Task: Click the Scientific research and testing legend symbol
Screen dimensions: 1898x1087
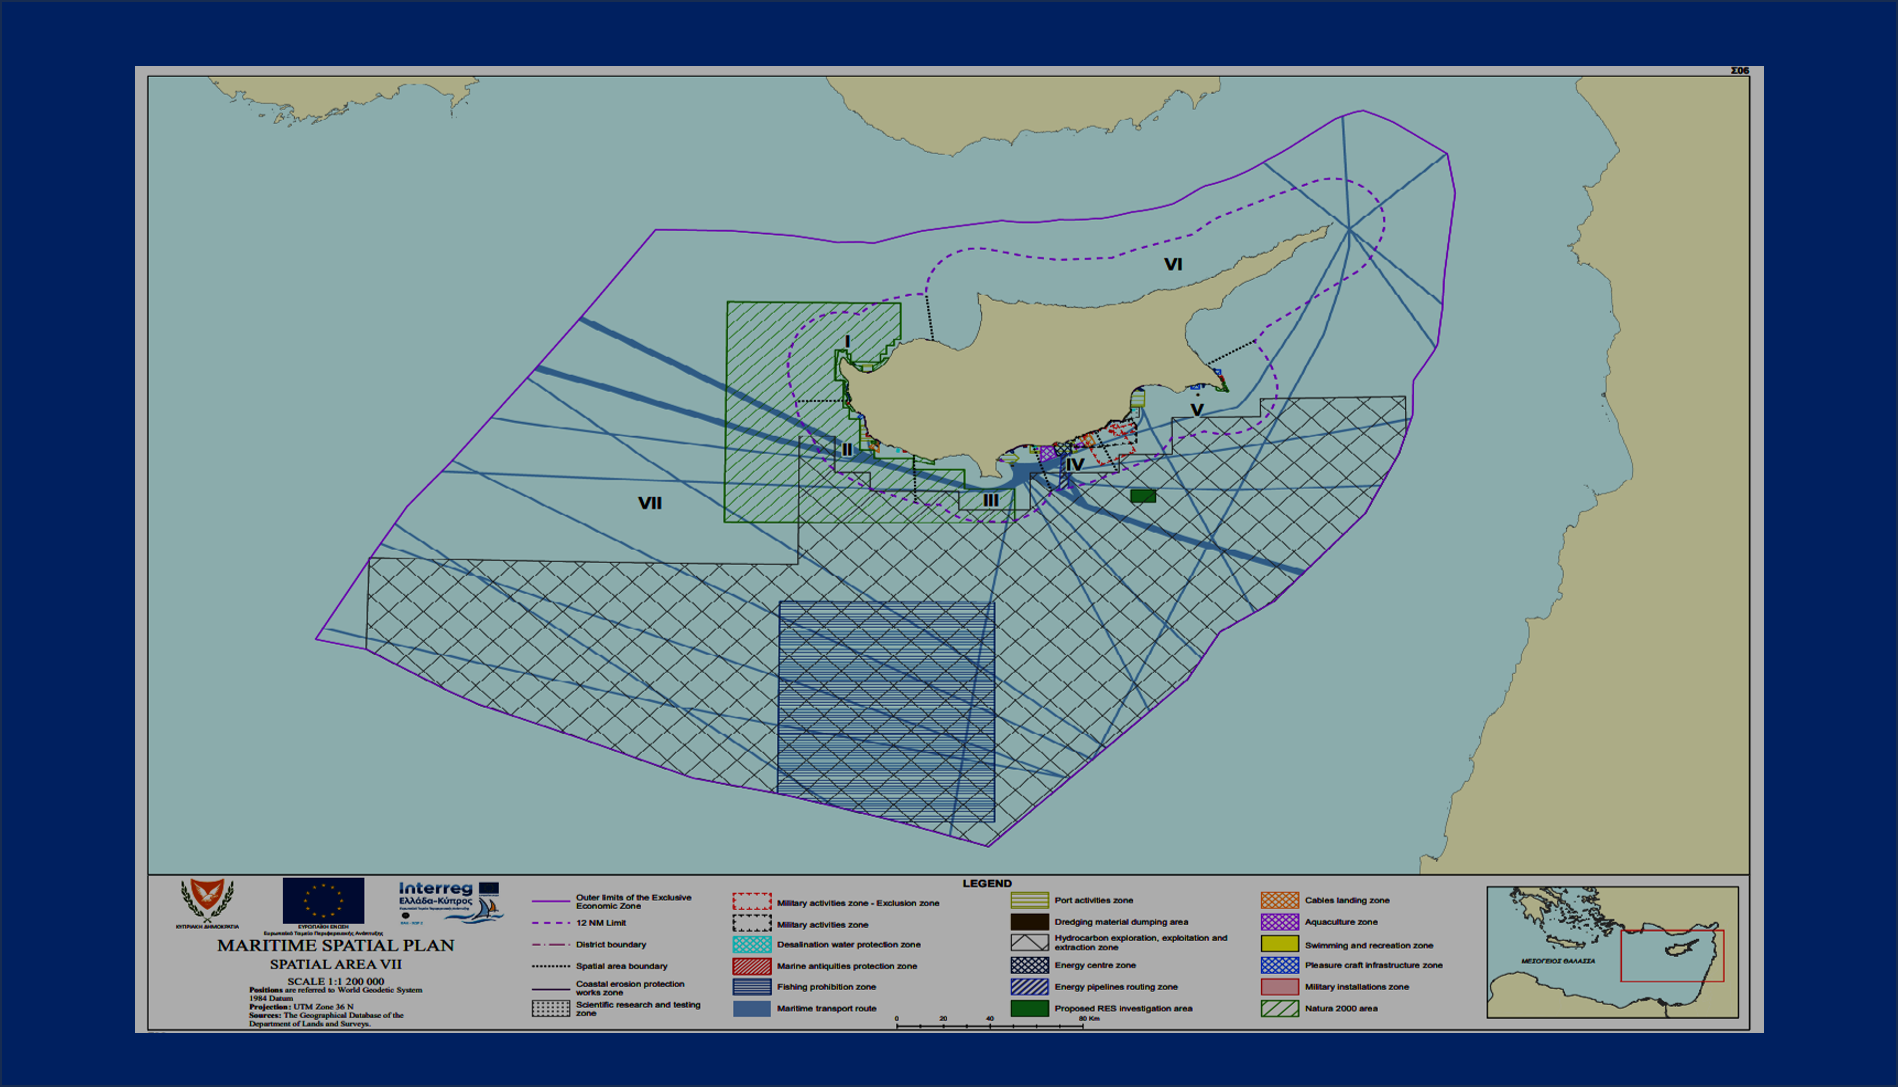Action: (550, 1008)
